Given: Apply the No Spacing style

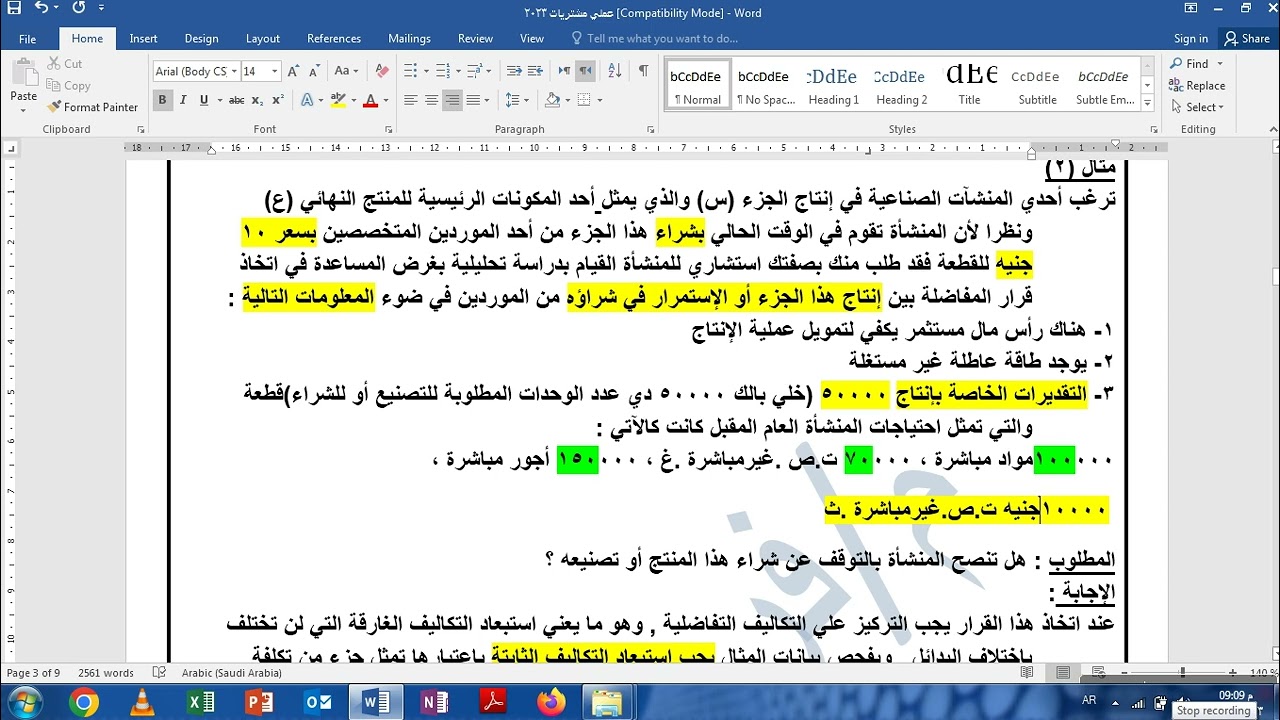Looking at the screenshot, I should [x=765, y=84].
